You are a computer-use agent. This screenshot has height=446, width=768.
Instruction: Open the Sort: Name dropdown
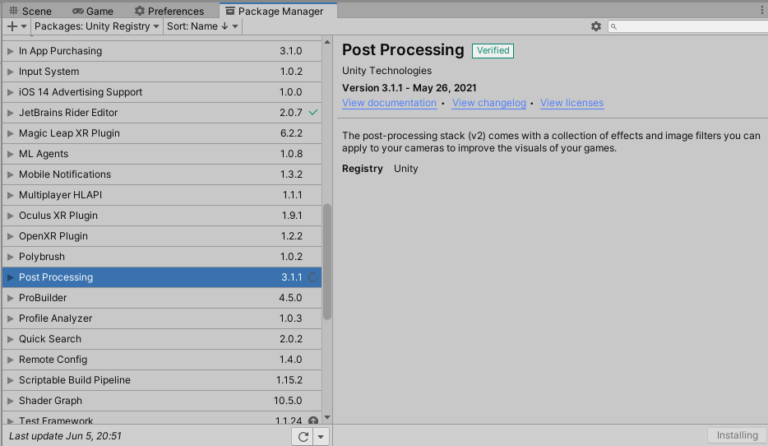[202, 27]
